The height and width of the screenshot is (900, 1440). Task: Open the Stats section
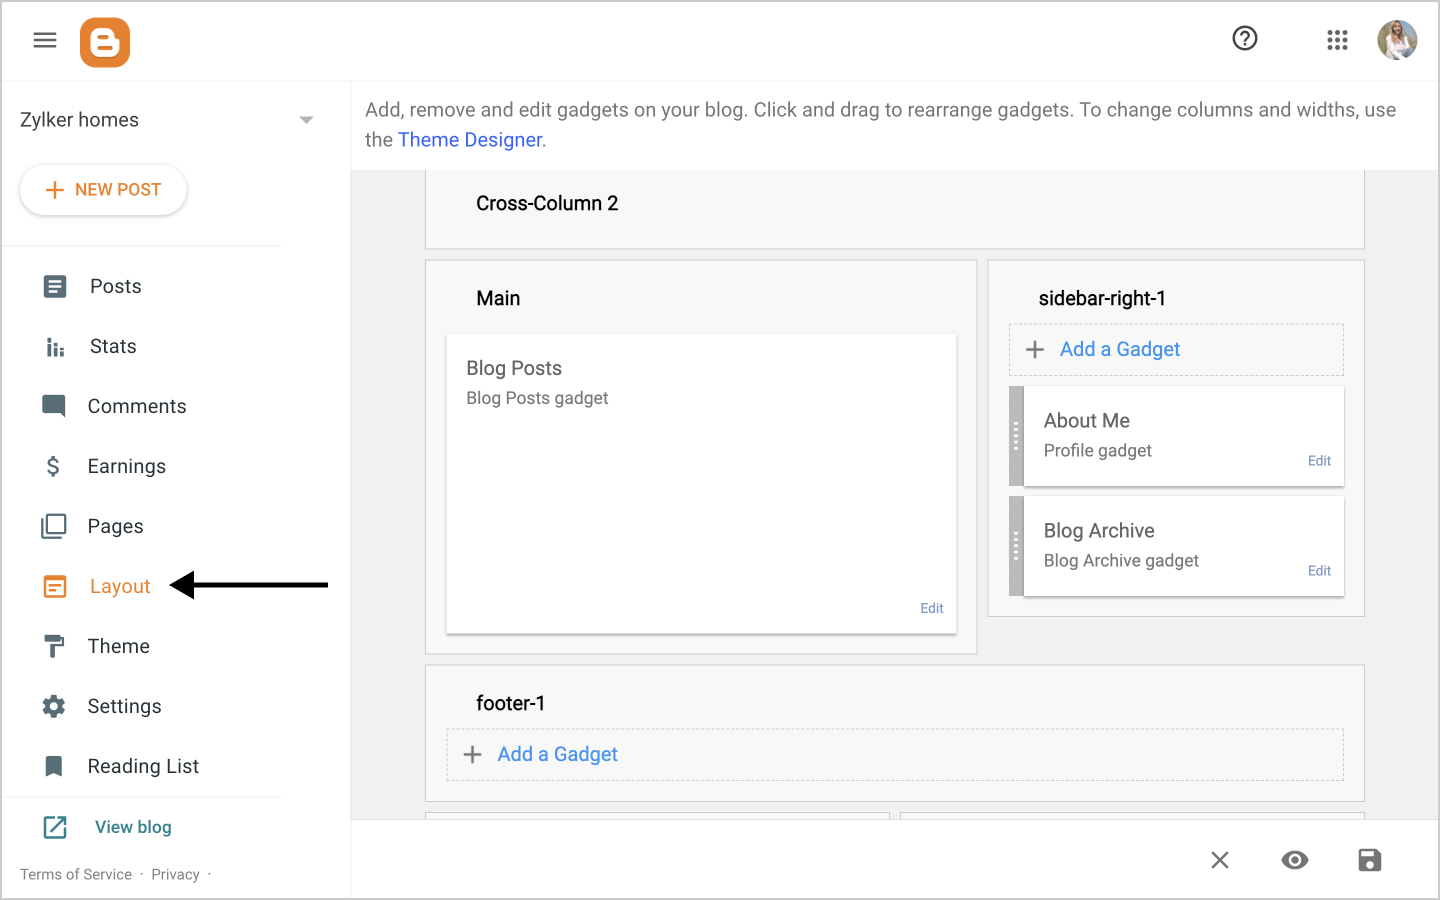coord(113,347)
